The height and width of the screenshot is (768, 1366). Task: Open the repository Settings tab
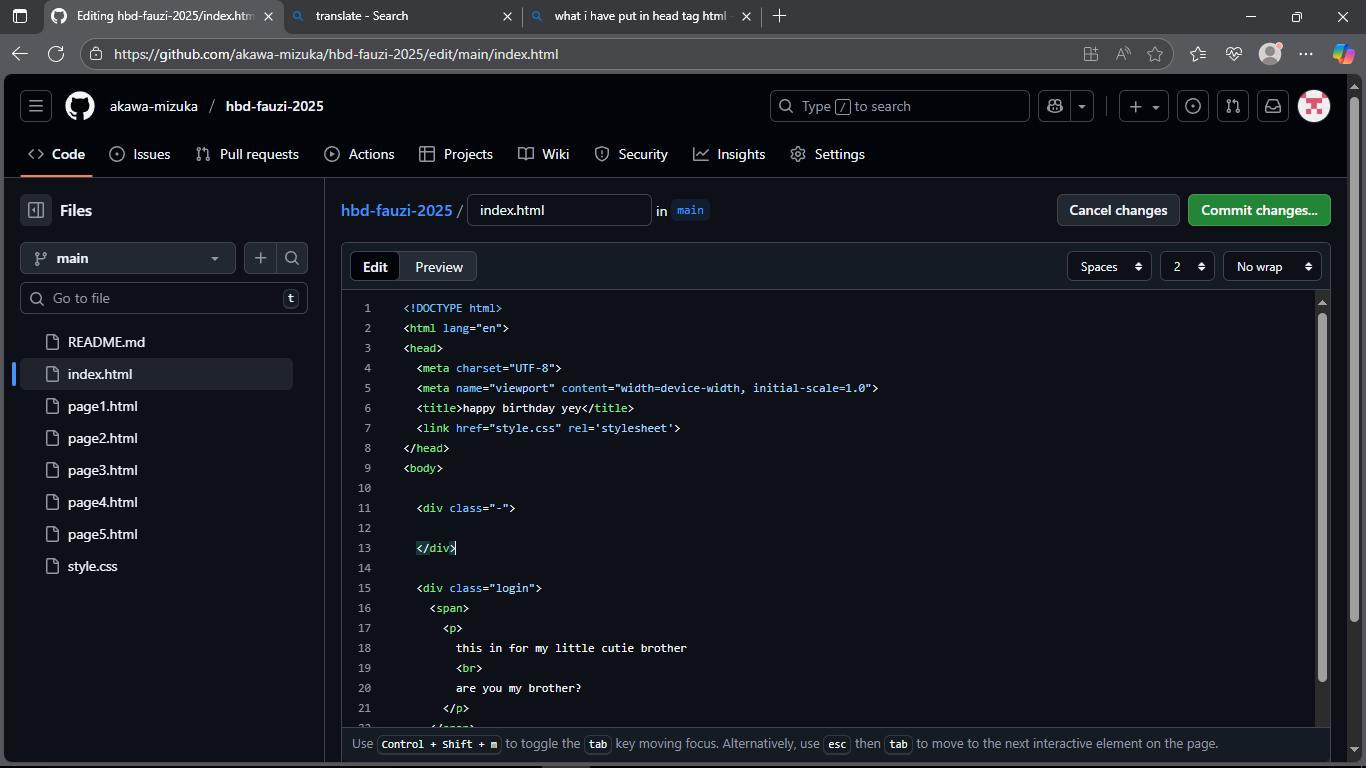click(827, 154)
